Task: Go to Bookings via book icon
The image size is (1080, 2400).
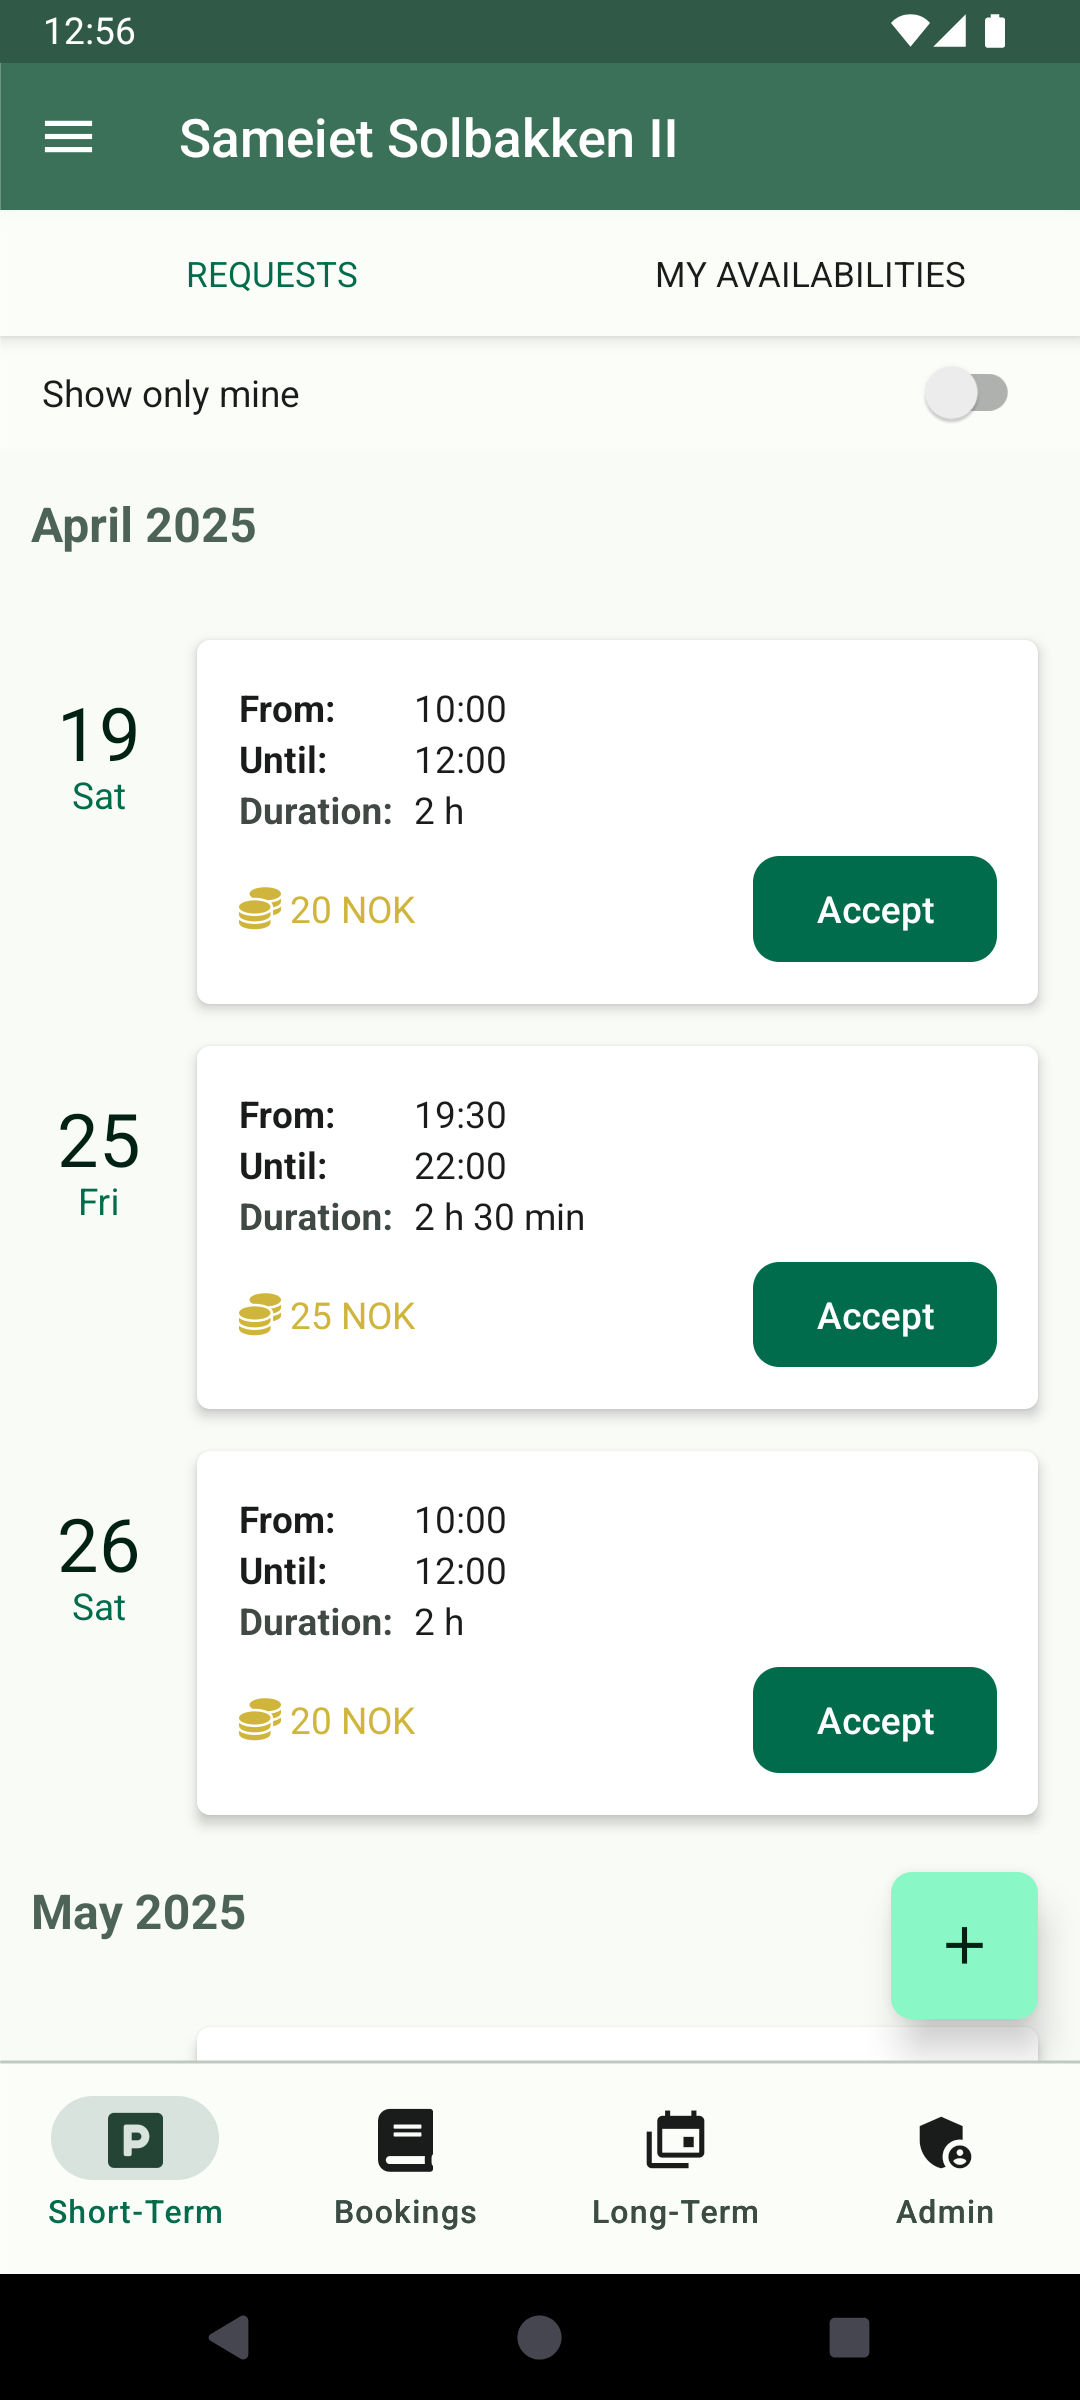Action: pyautogui.click(x=405, y=2140)
